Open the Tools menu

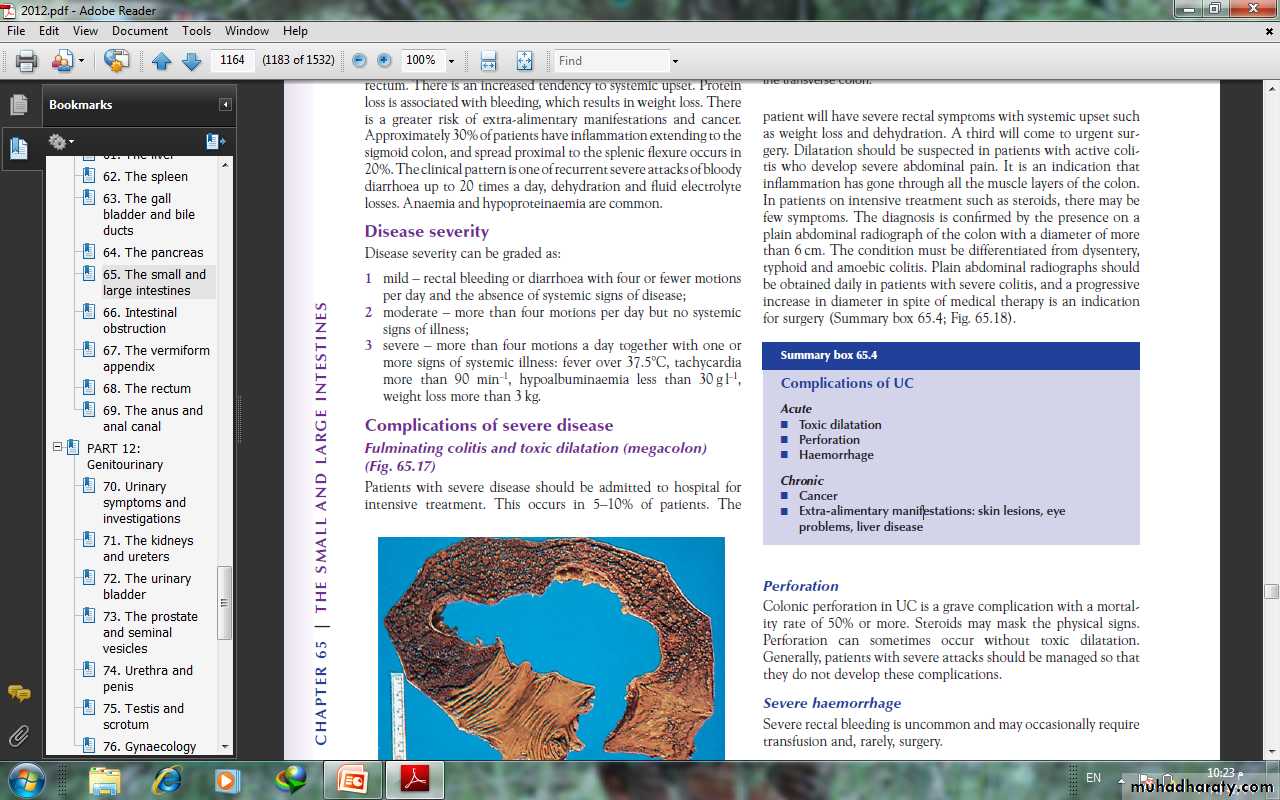coord(196,31)
